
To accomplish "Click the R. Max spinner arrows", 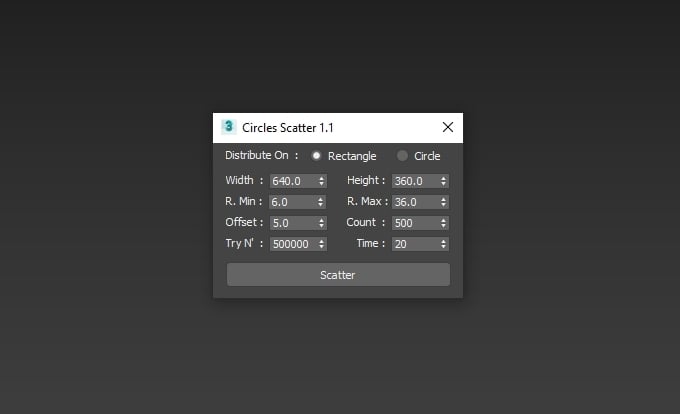I will 443,202.
